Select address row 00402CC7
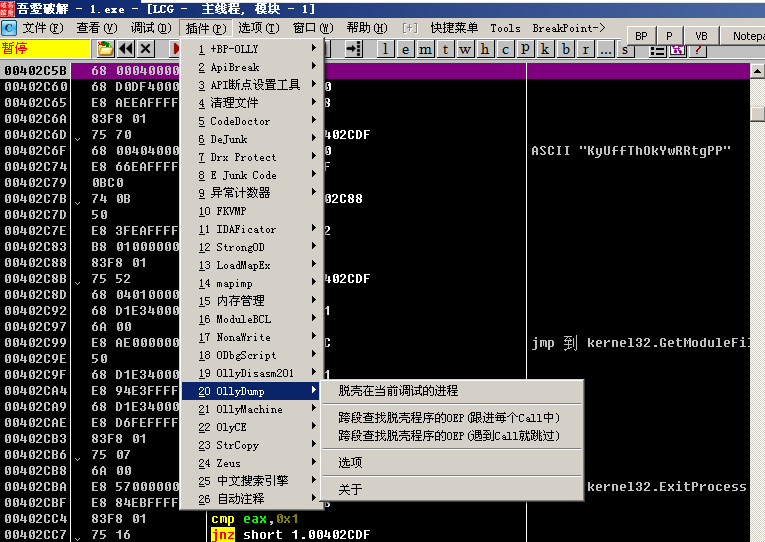 (x=36, y=535)
